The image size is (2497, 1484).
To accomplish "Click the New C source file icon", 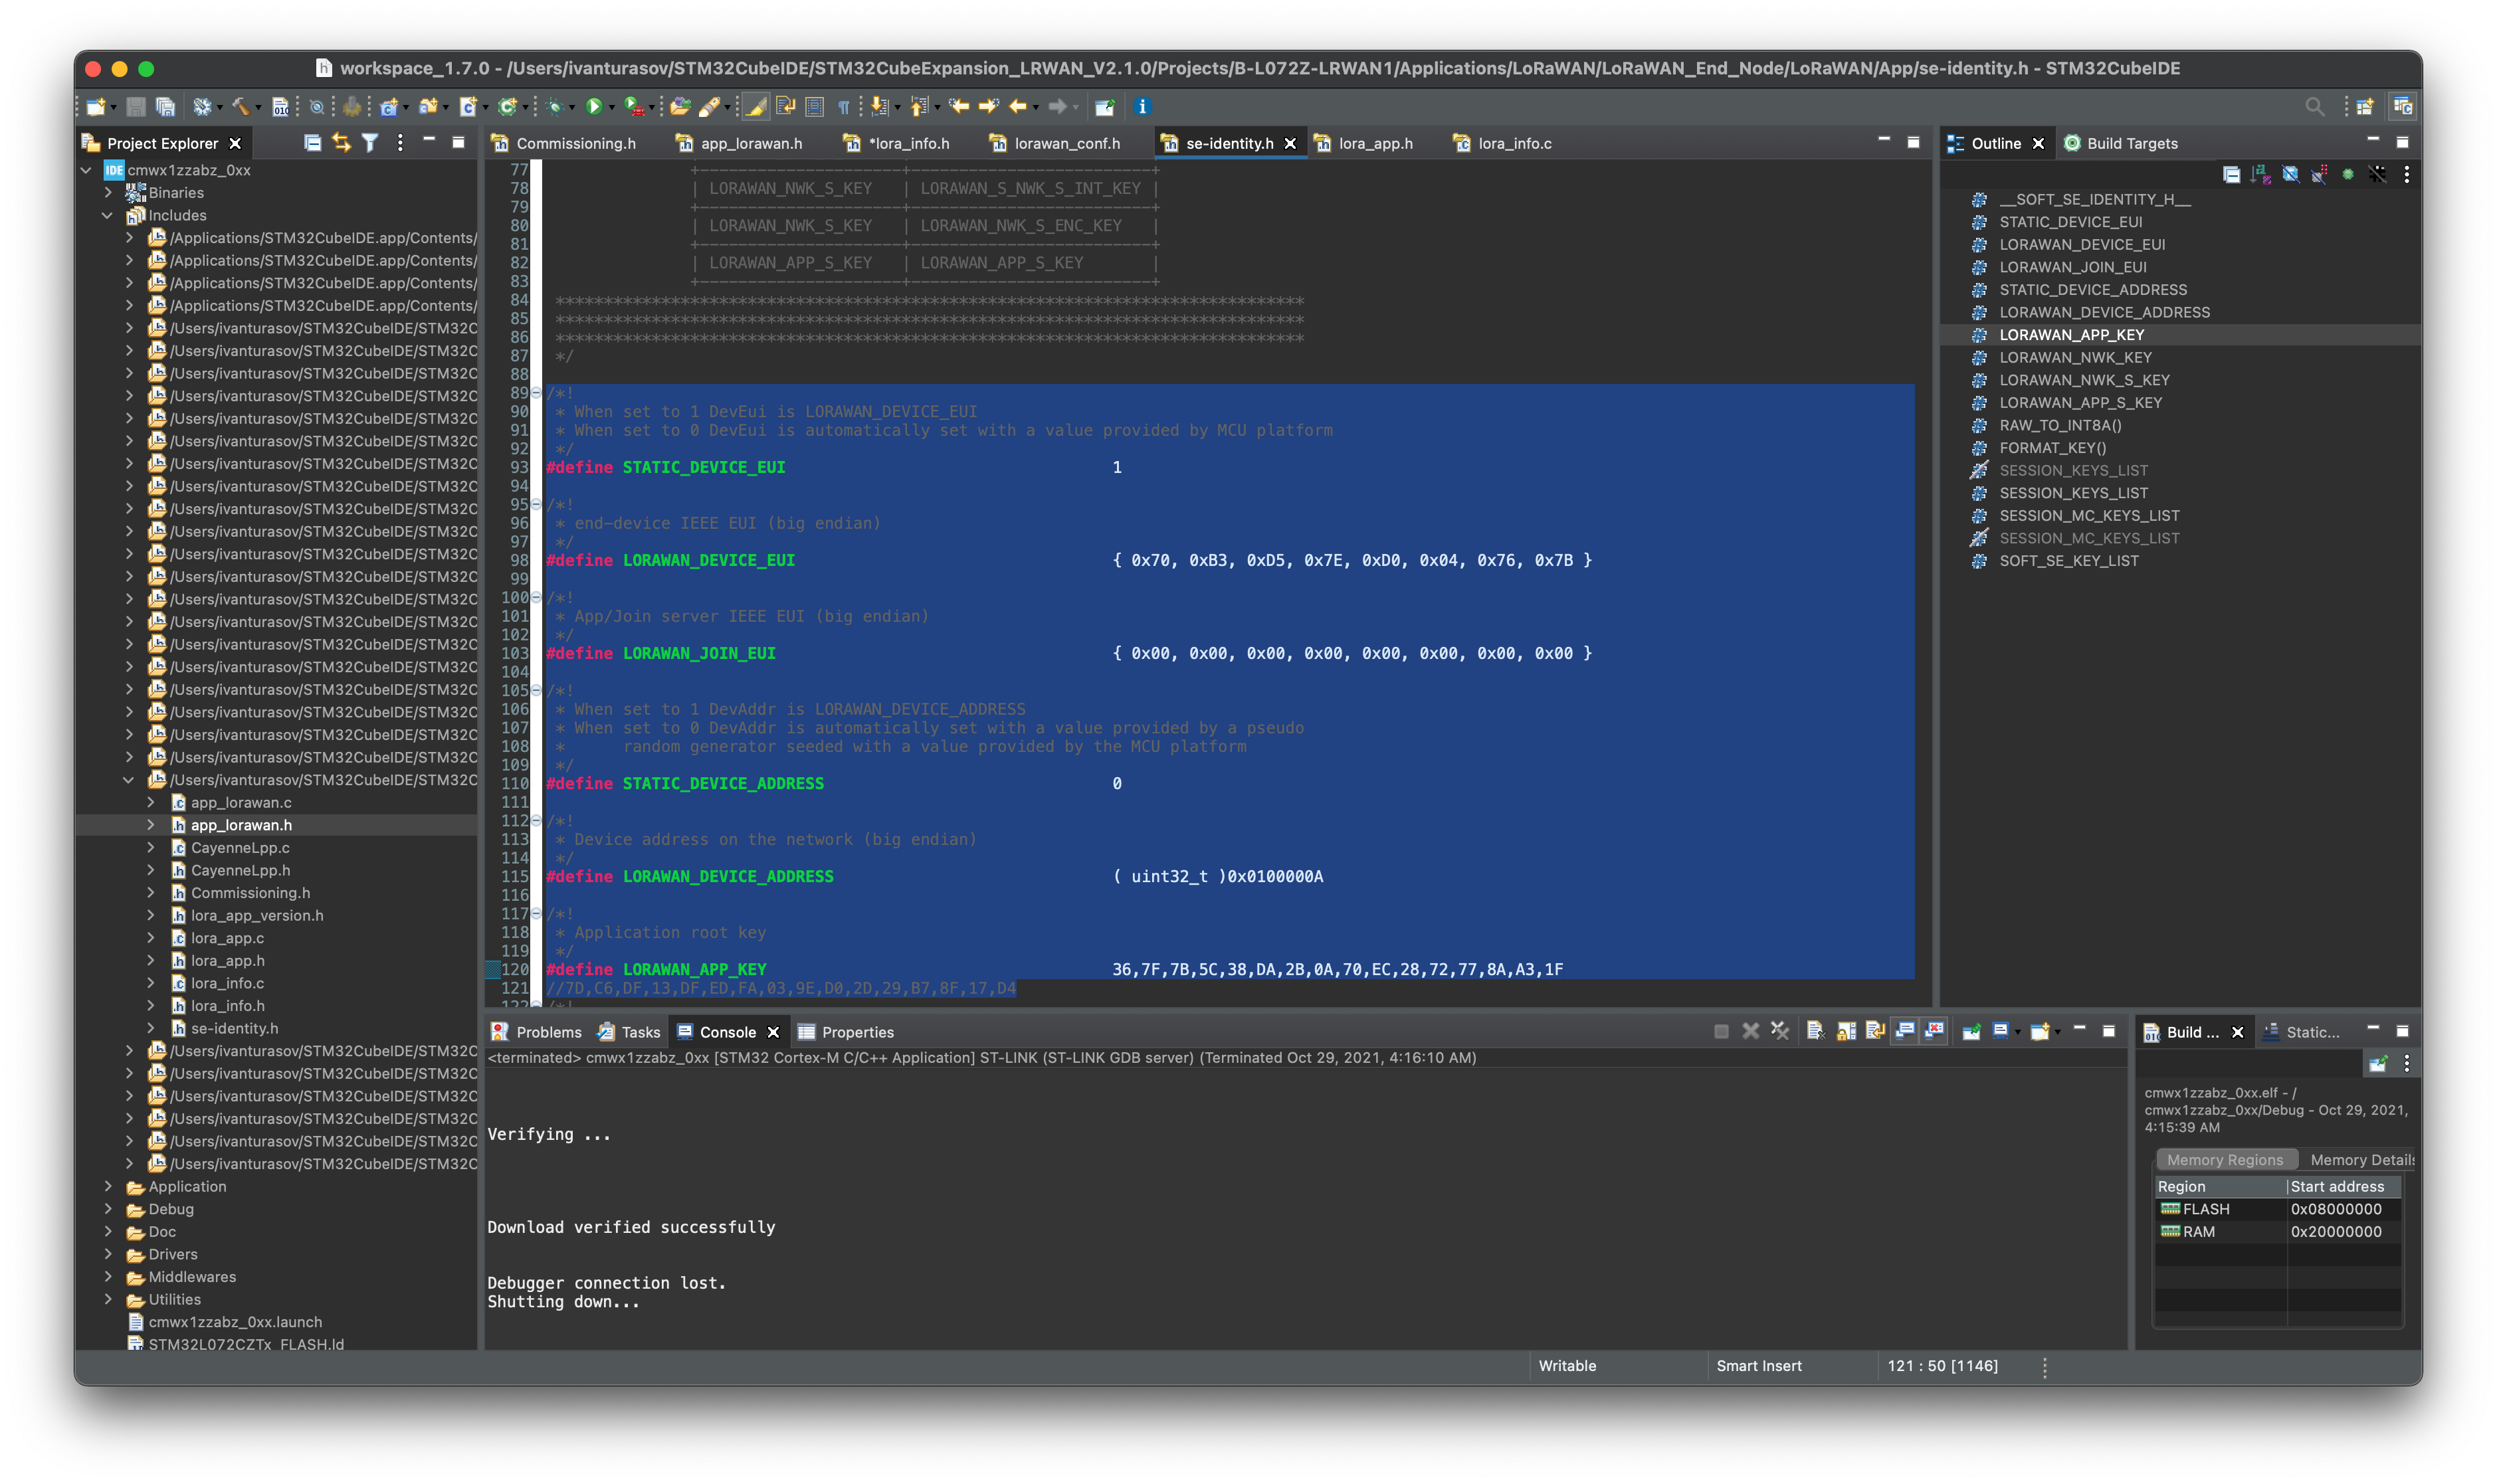I will (467, 106).
